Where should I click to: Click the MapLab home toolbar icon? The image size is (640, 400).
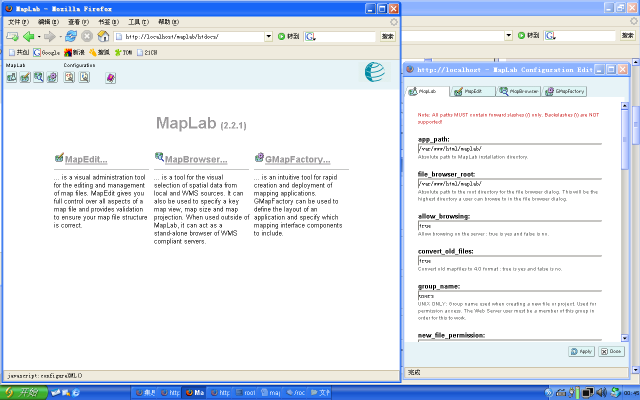click(x=11, y=77)
